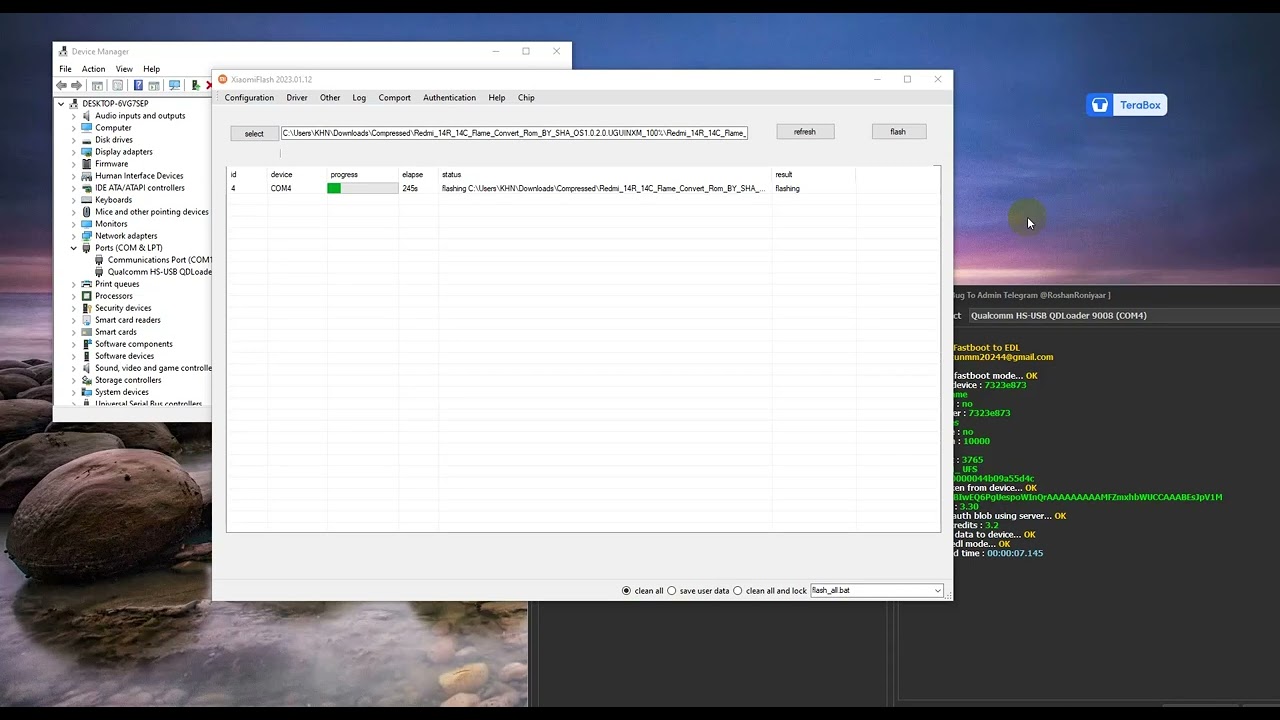Click the Processors chip icon

tap(87, 296)
